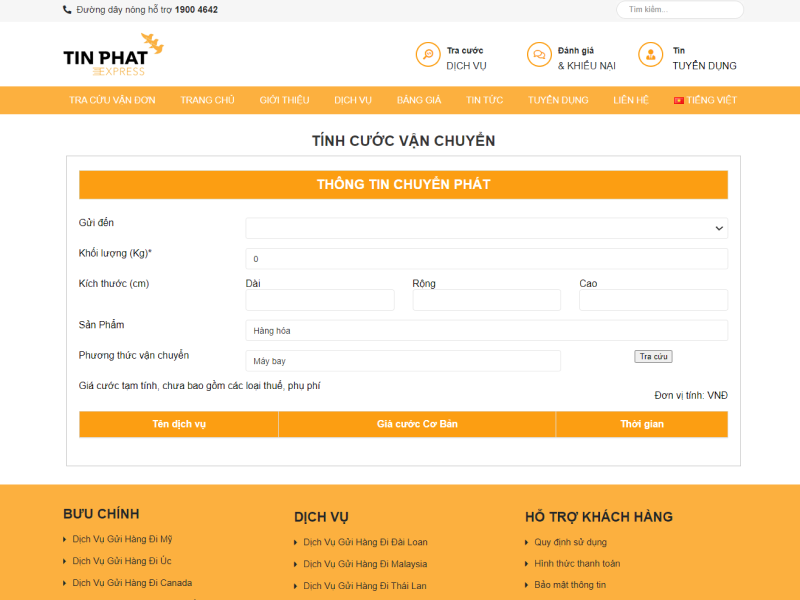
Task: Click the phone hotline icon
Action: pyautogui.click(x=67, y=10)
